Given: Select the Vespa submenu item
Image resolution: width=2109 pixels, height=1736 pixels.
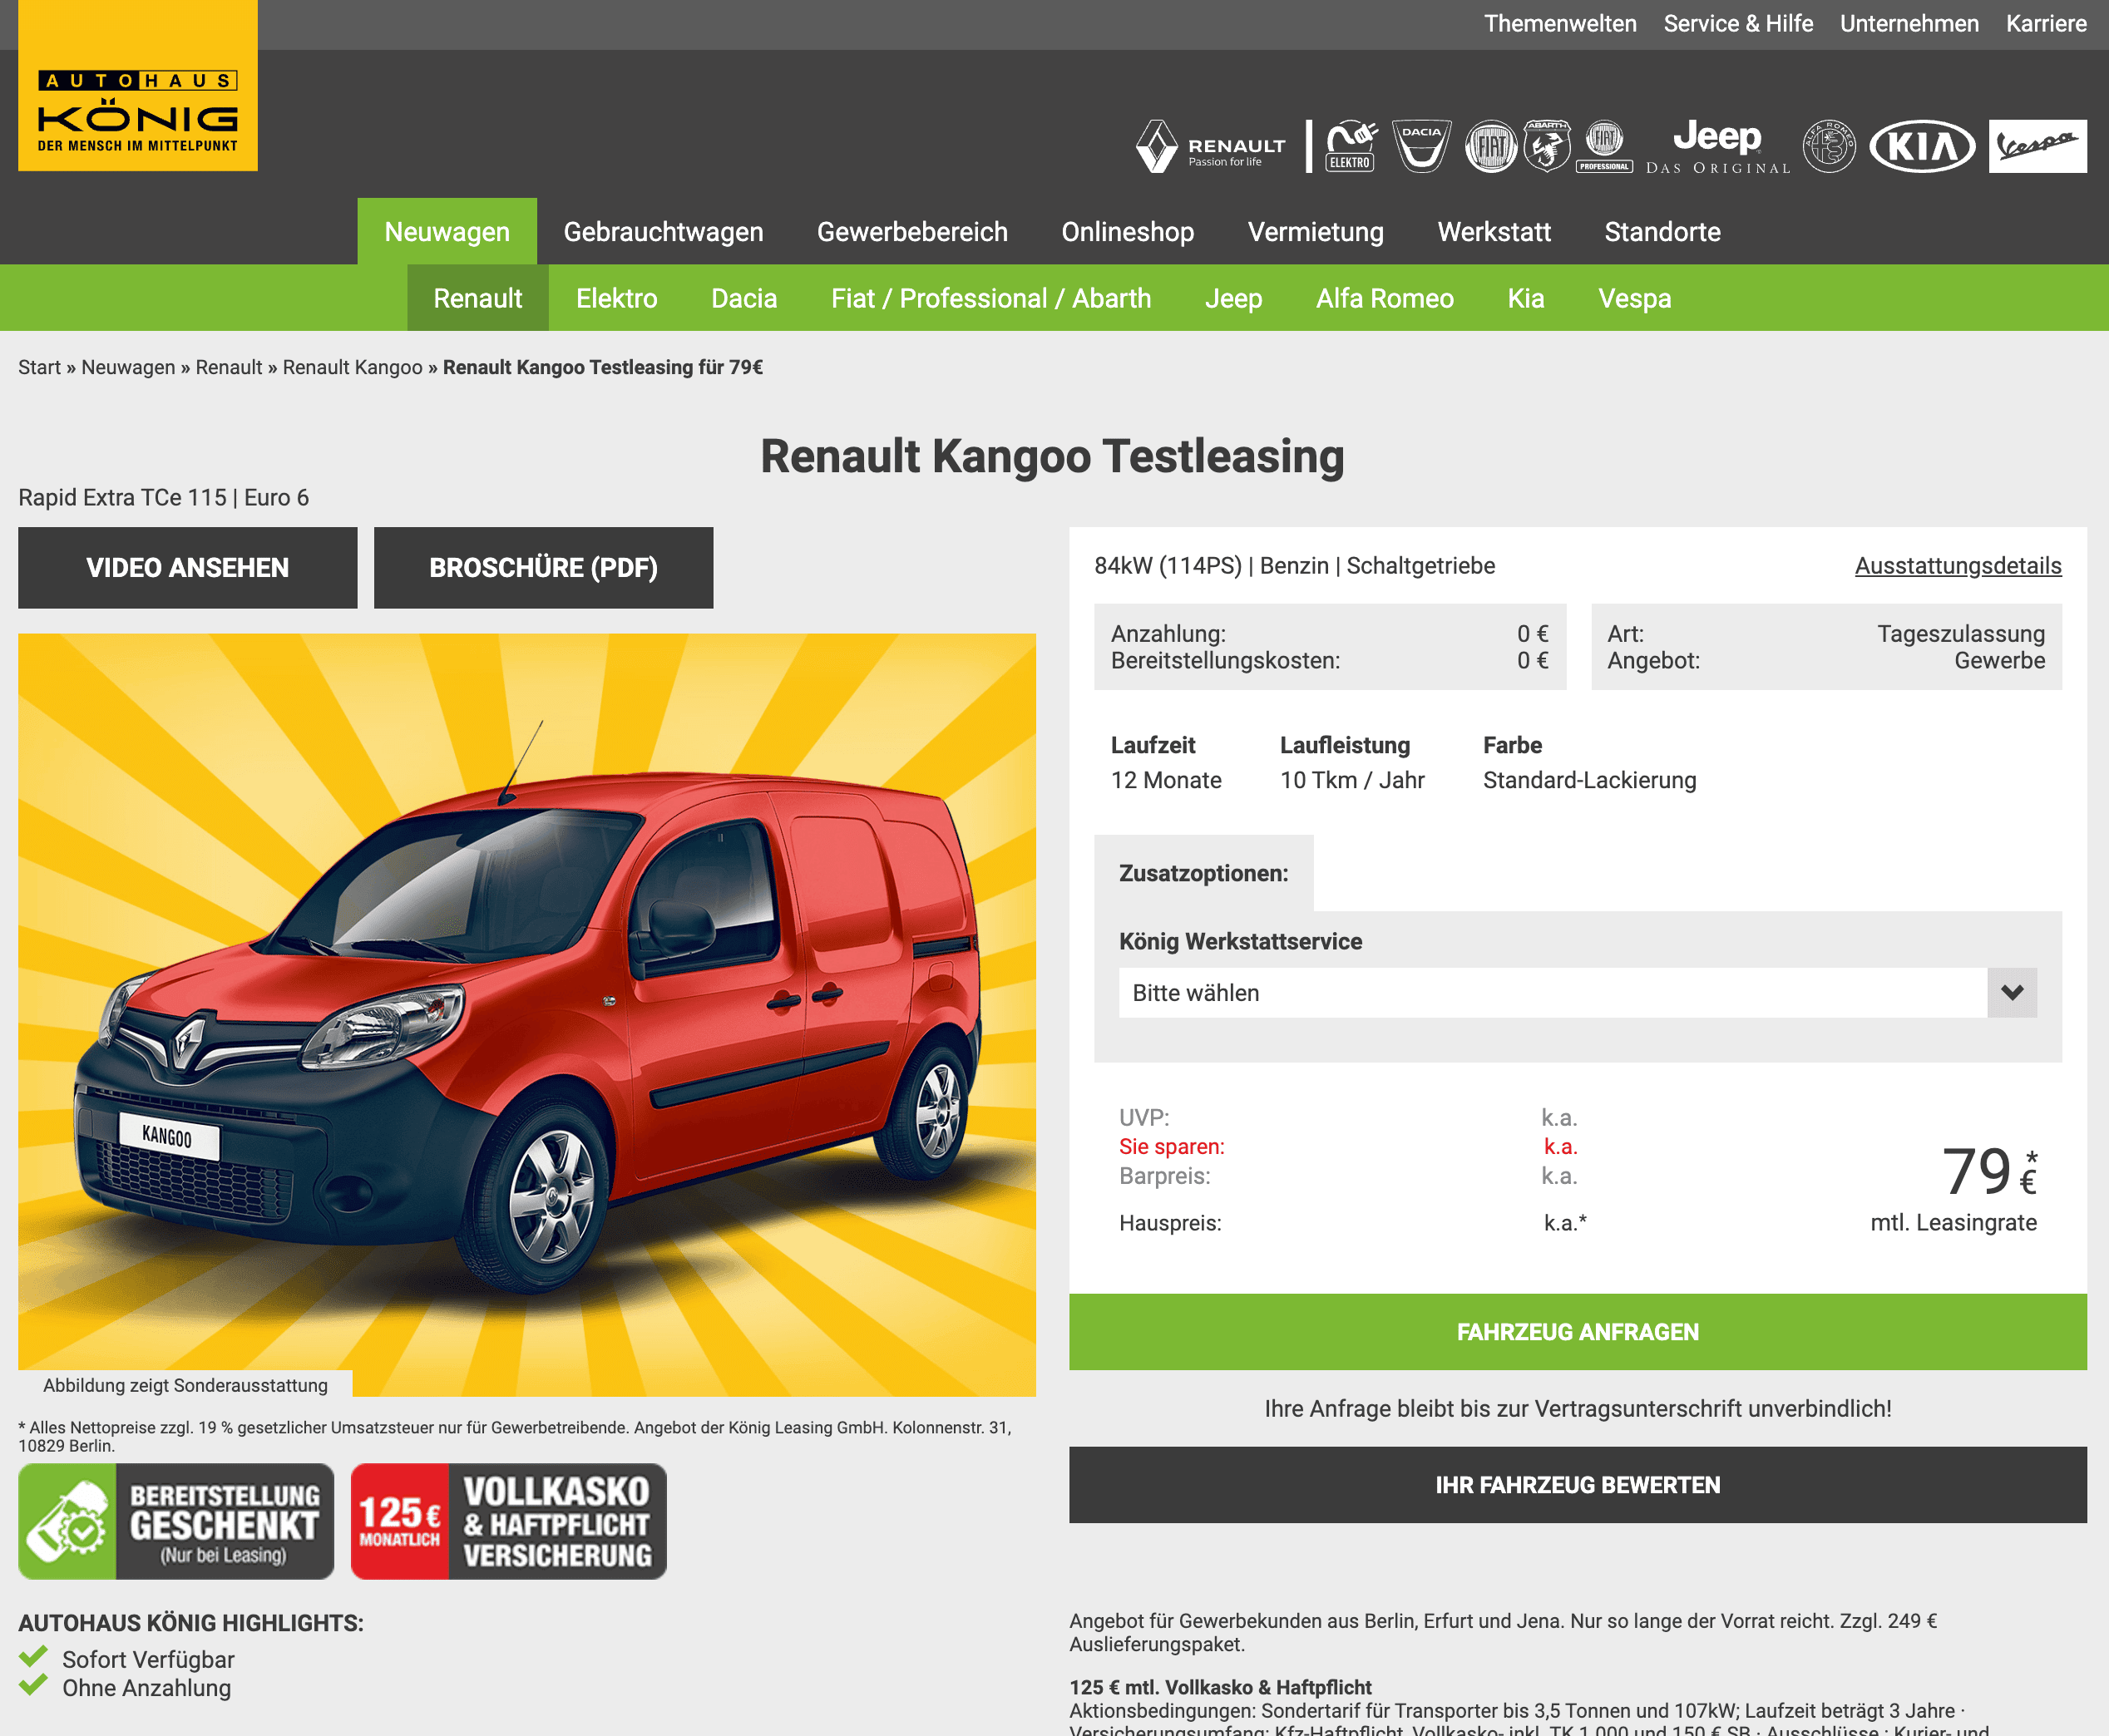Looking at the screenshot, I should coord(1634,298).
